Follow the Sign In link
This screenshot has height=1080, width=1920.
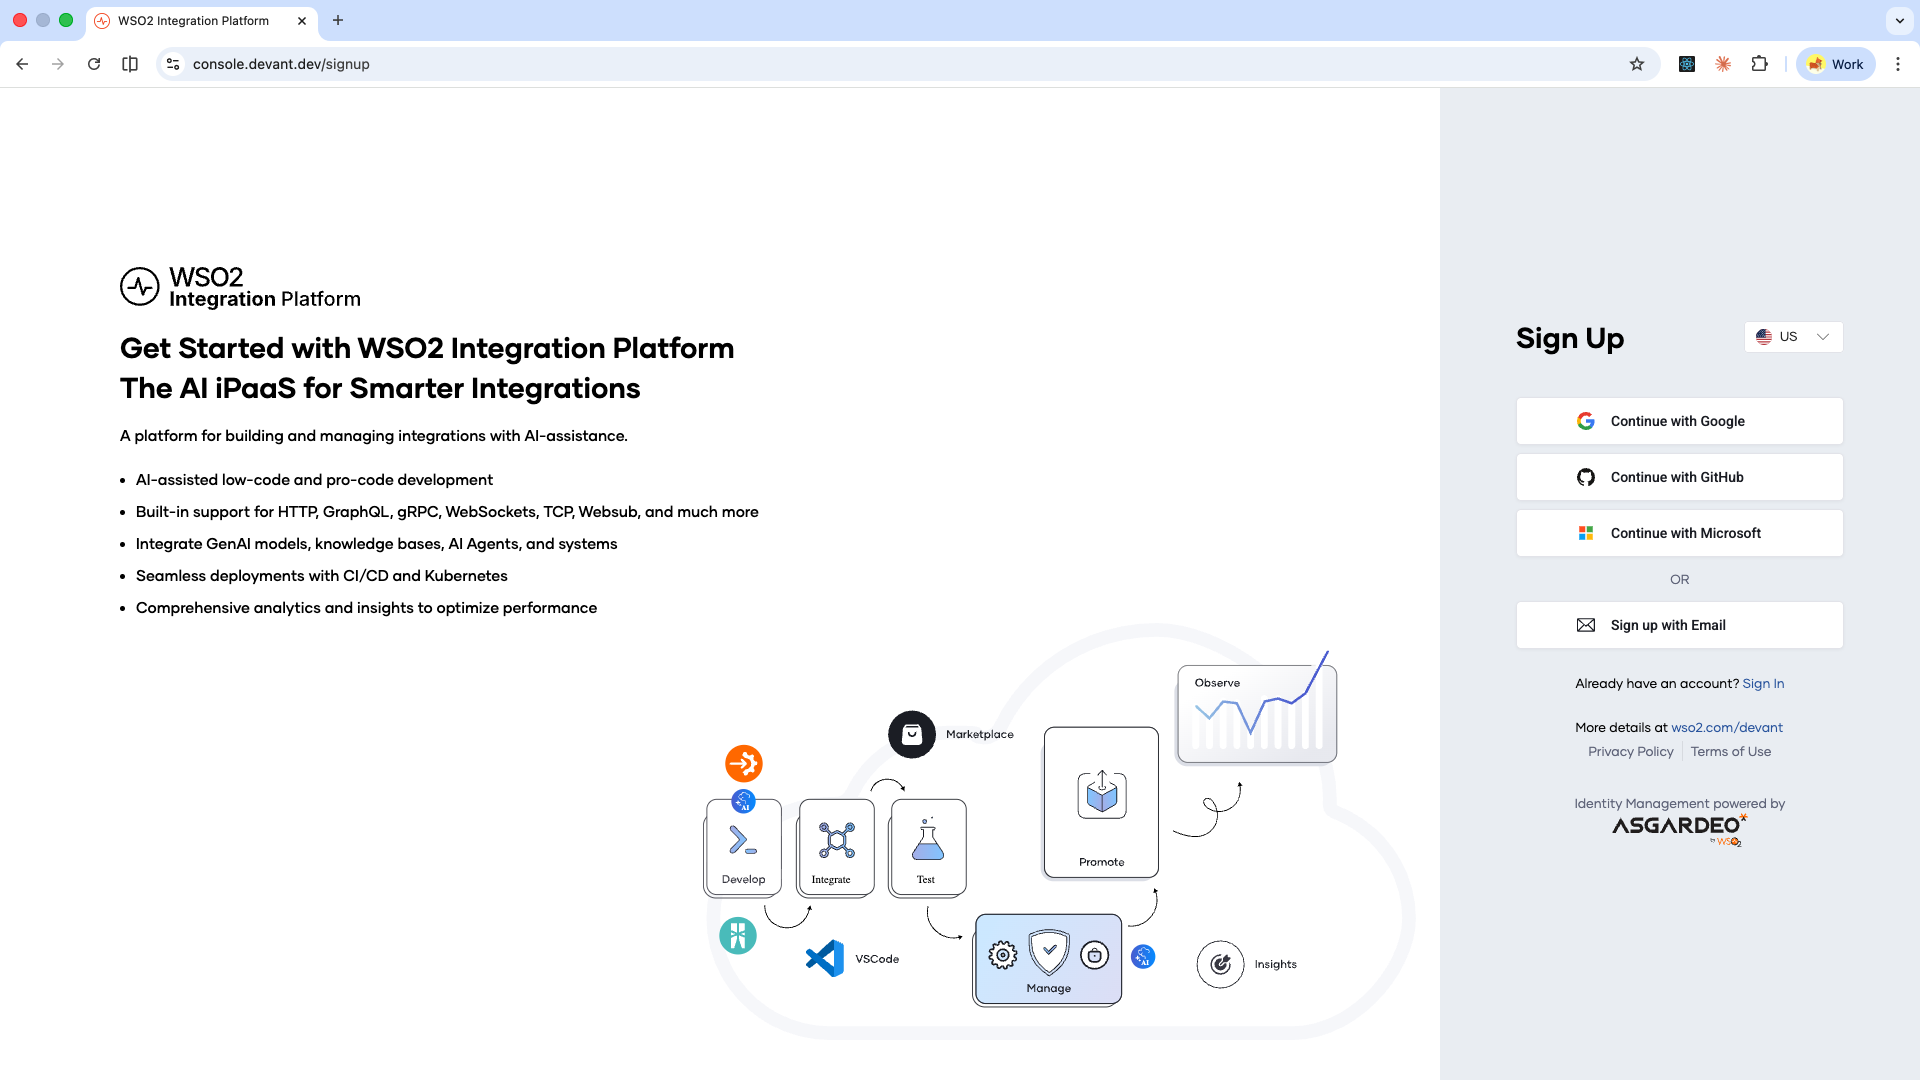pyautogui.click(x=1763, y=684)
